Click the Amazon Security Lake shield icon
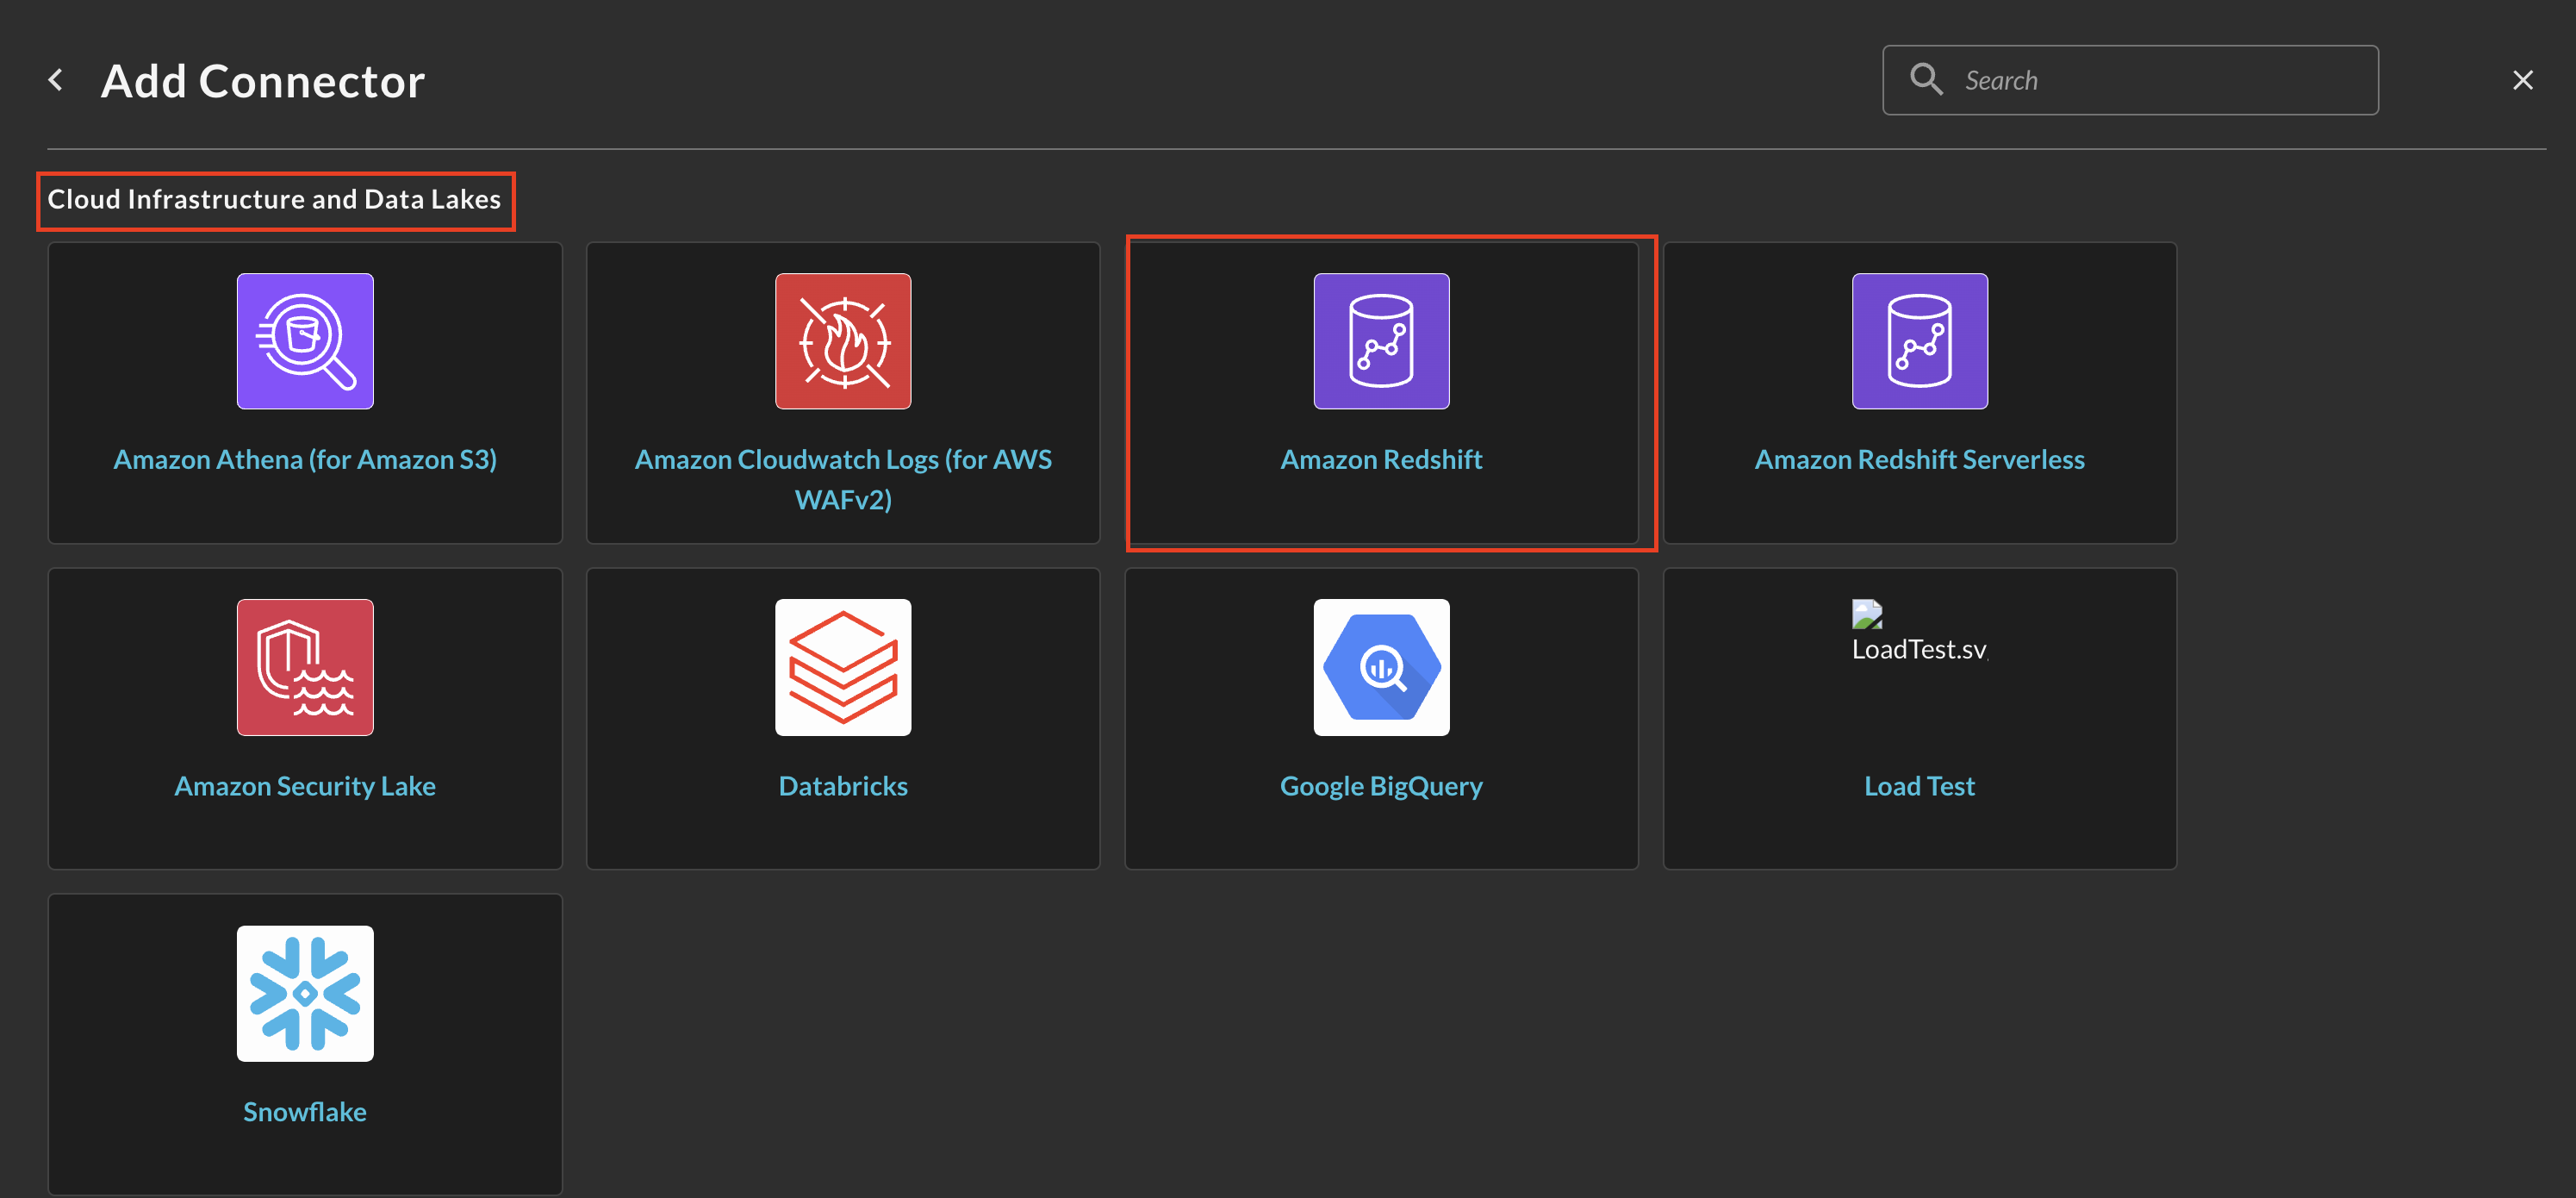Screen dimensions: 2576x1198 pos(305,667)
